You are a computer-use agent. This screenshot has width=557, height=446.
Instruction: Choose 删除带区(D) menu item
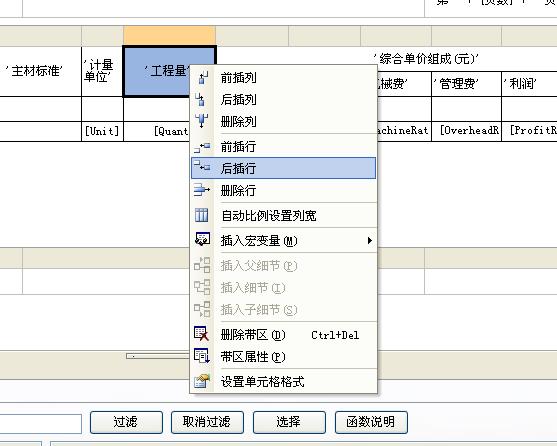[x=283, y=335]
